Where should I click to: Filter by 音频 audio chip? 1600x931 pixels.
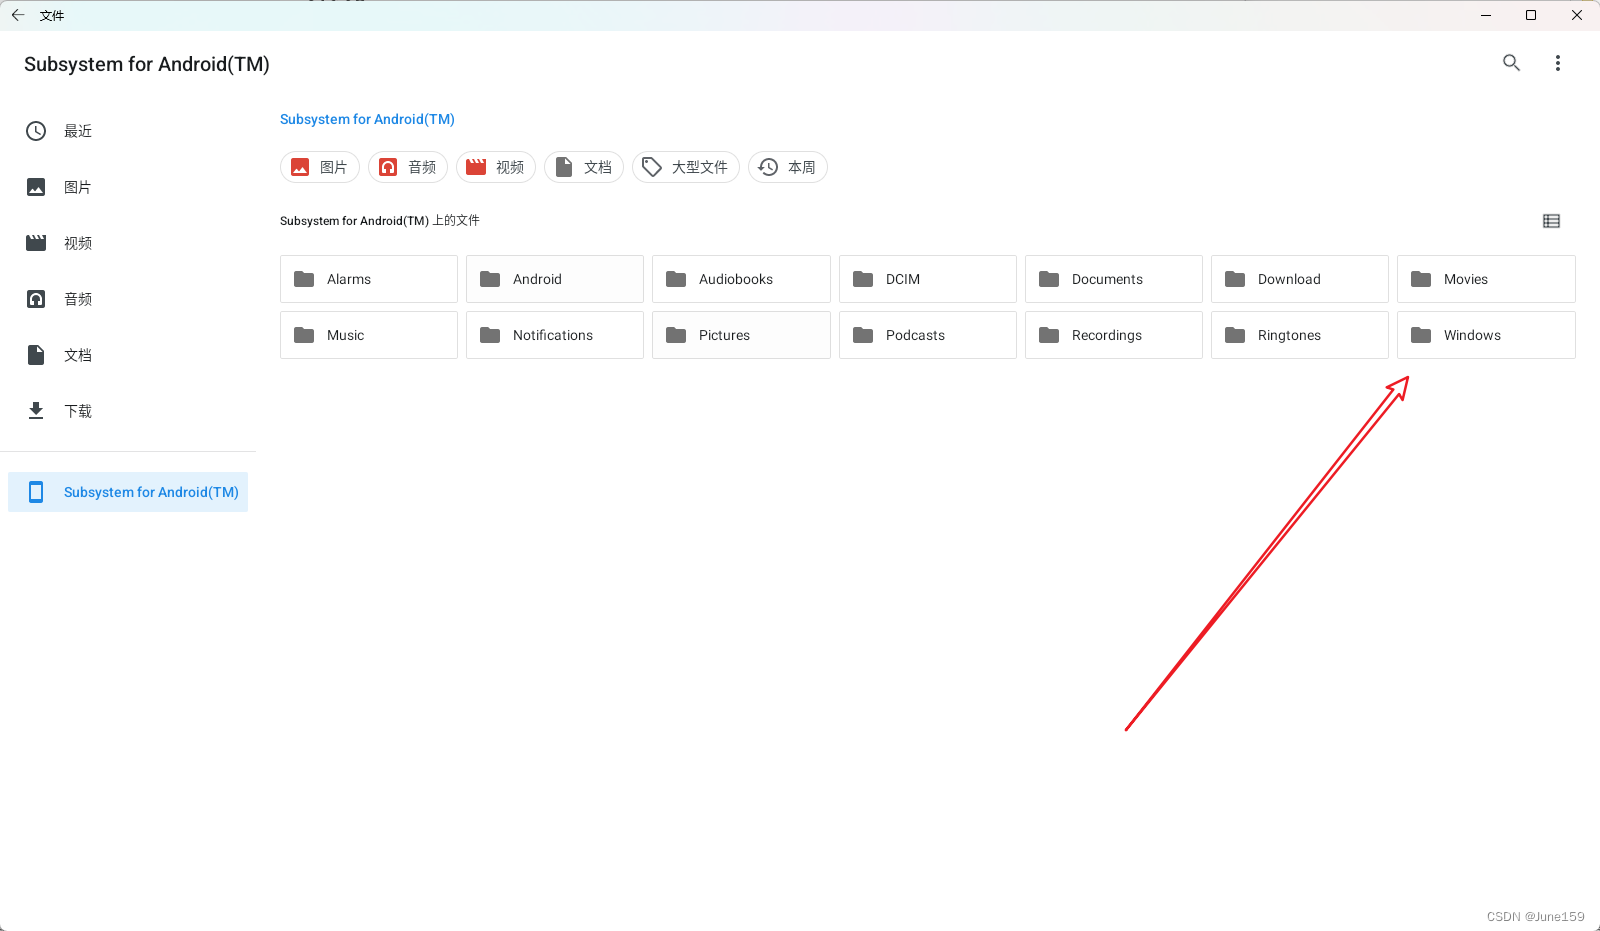[408, 167]
